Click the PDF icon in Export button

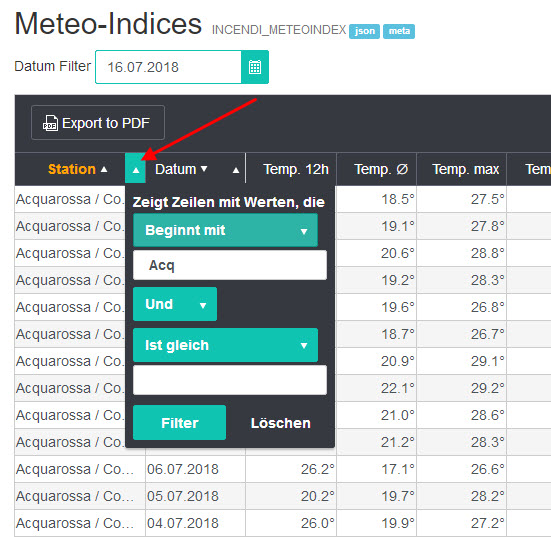[50, 123]
